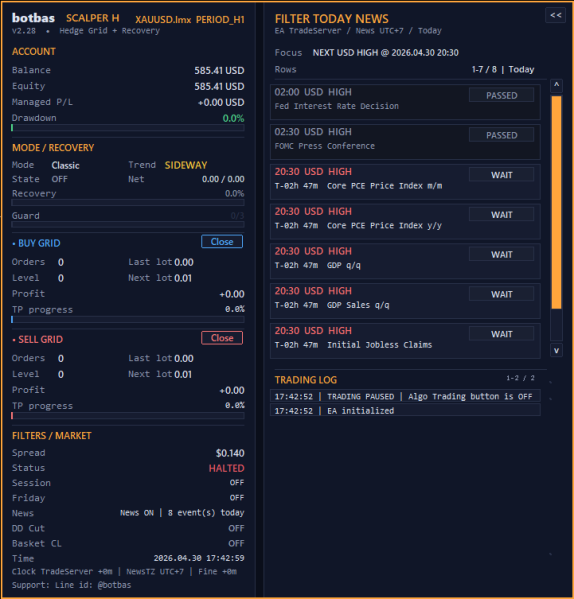Select the Core PCE Price Index m/m row

[x=405, y=182]
